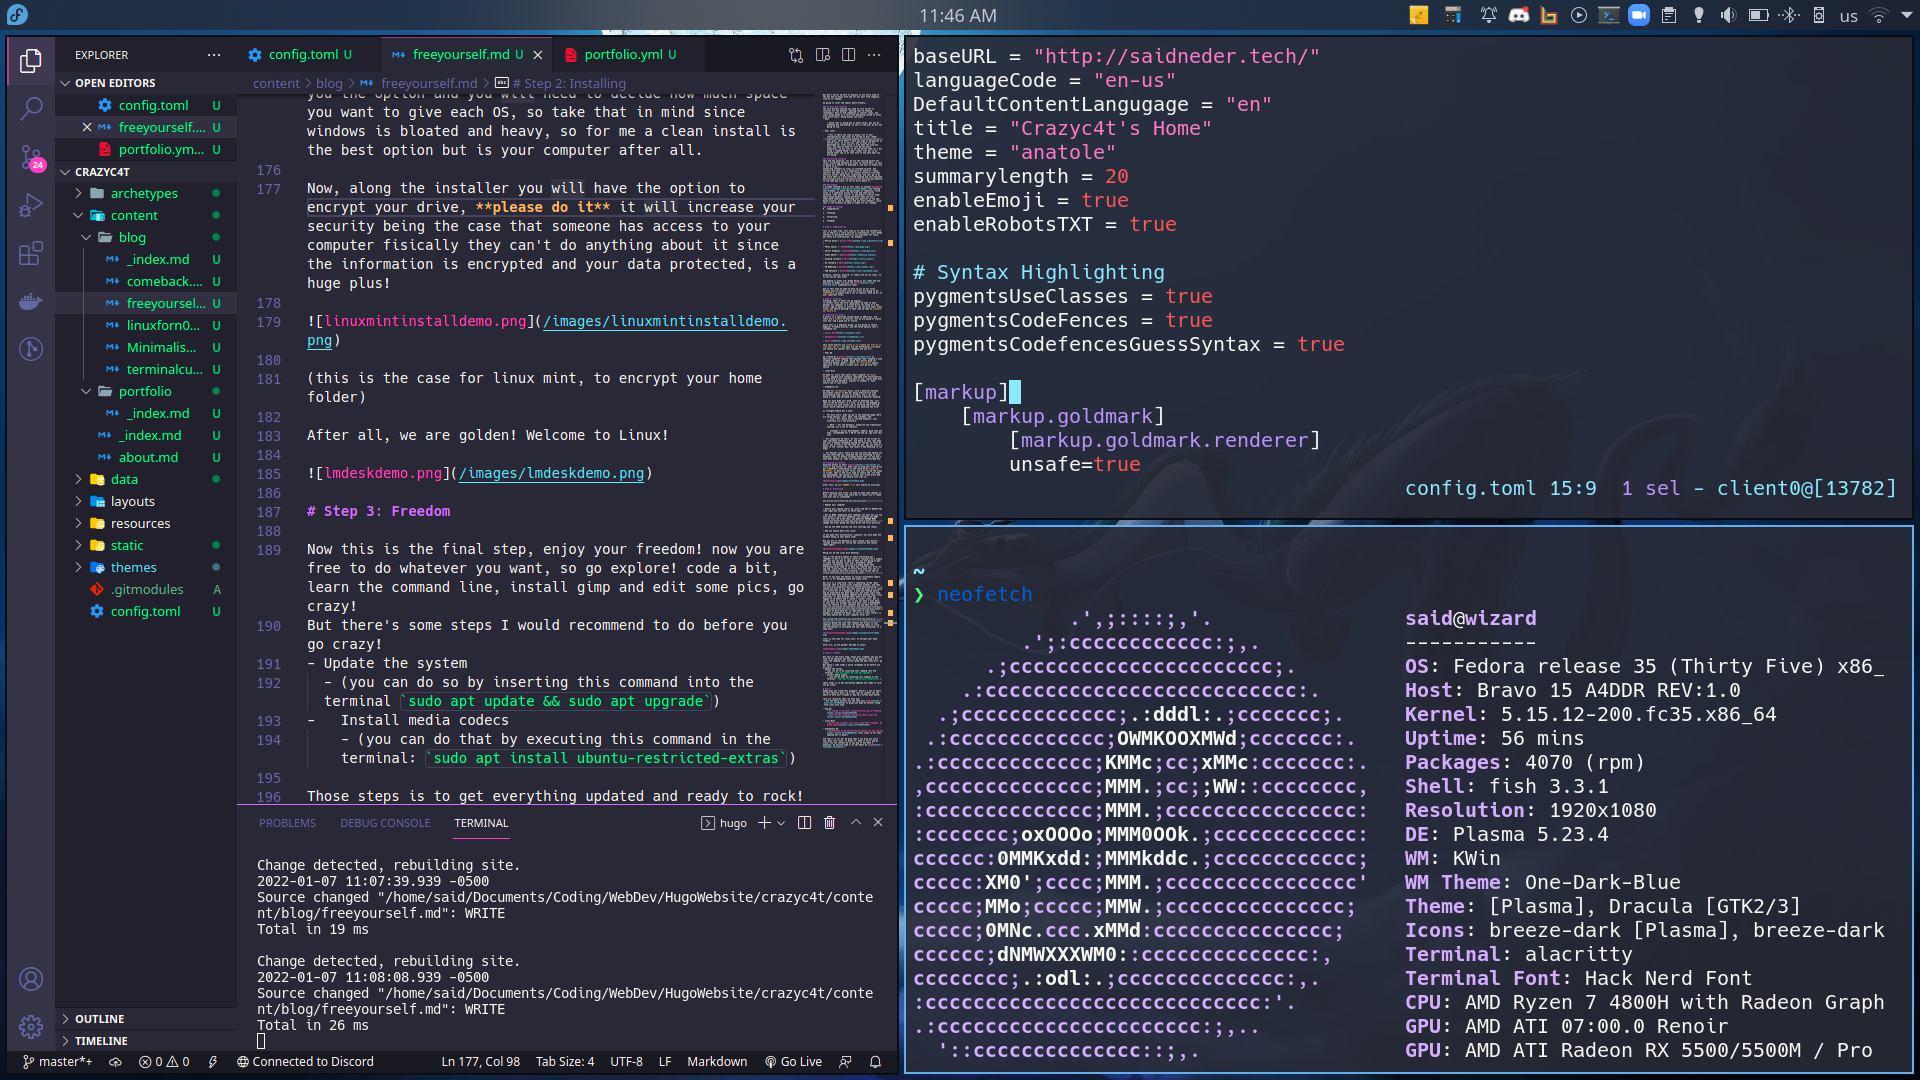Collapse the blog folder in the explorer
The image size is (1920, 1080).
pyautogui.click(x=87, y=237)
